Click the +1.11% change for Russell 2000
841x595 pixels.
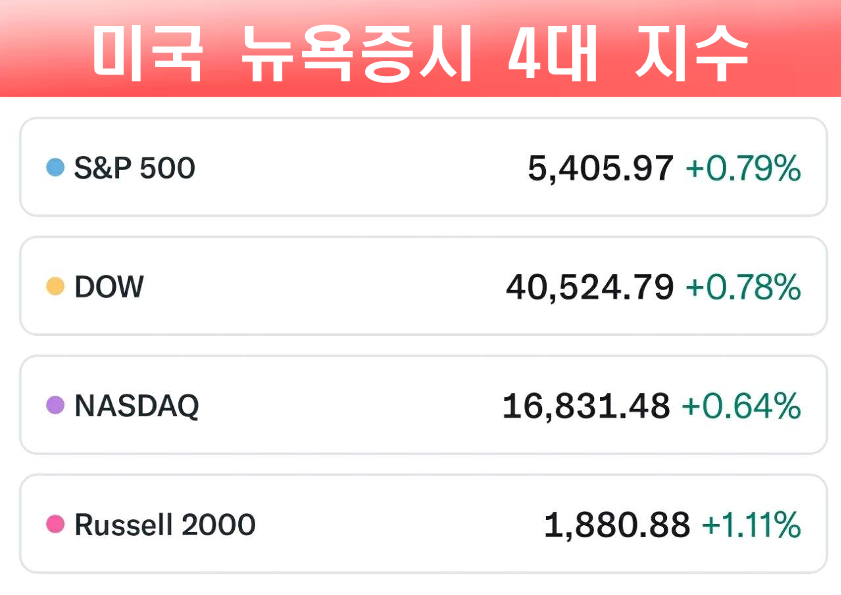click(751, 525)
